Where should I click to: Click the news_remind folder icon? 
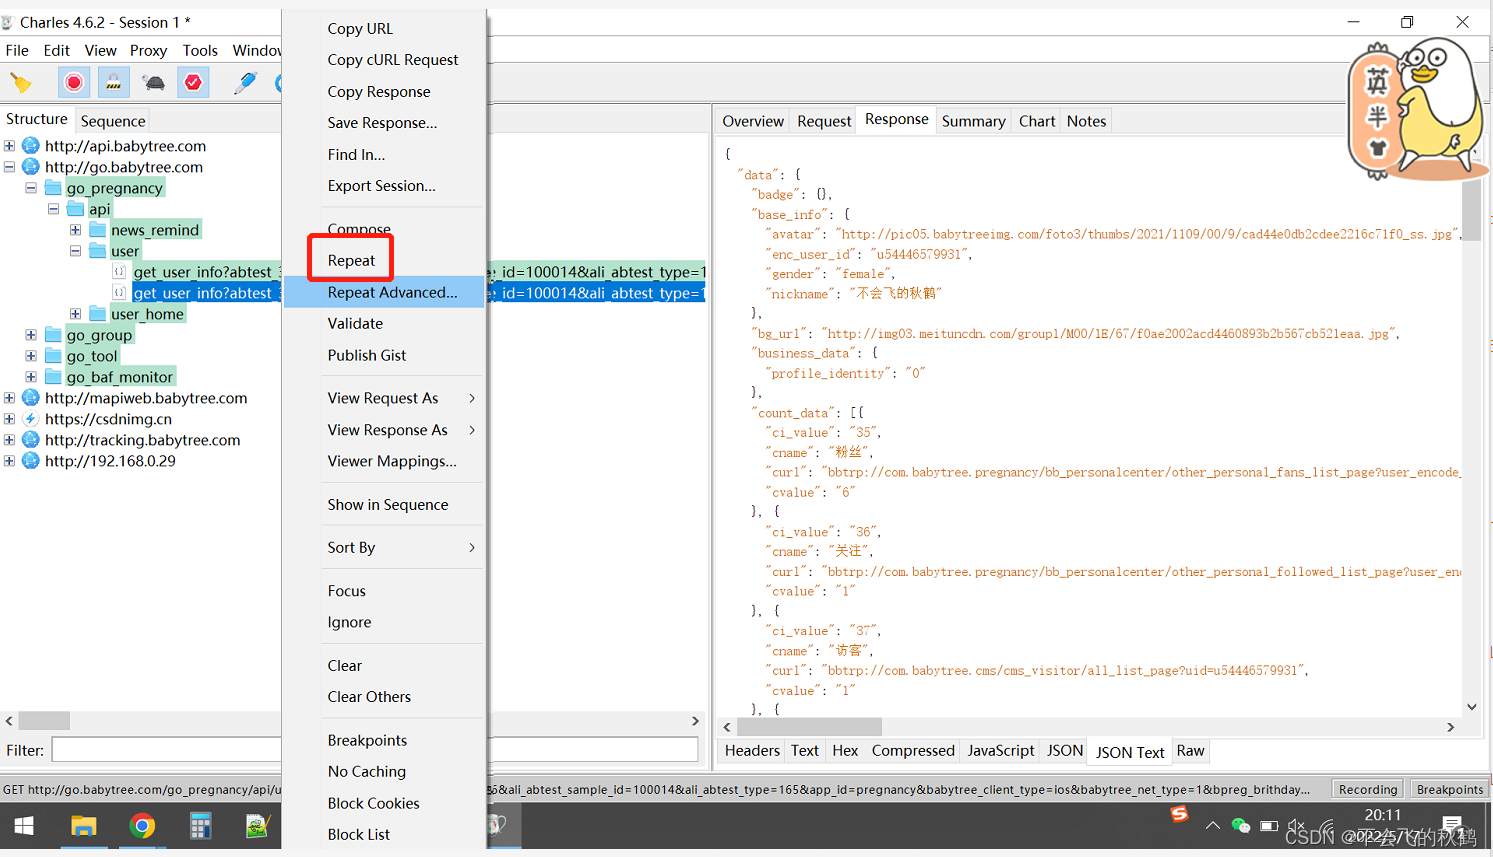[97, 230]
